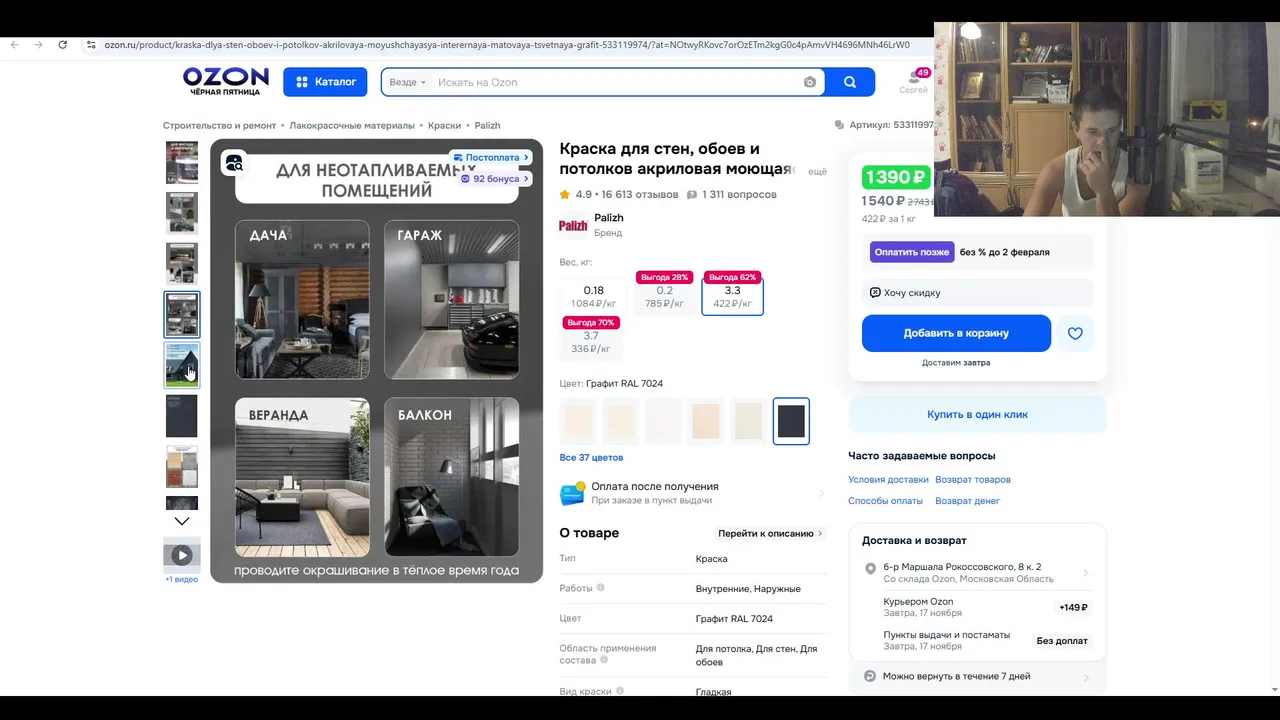Viewport: 1280px width, 720px height.
Task: Select the first product thumbnail
Action: [182, 162]
